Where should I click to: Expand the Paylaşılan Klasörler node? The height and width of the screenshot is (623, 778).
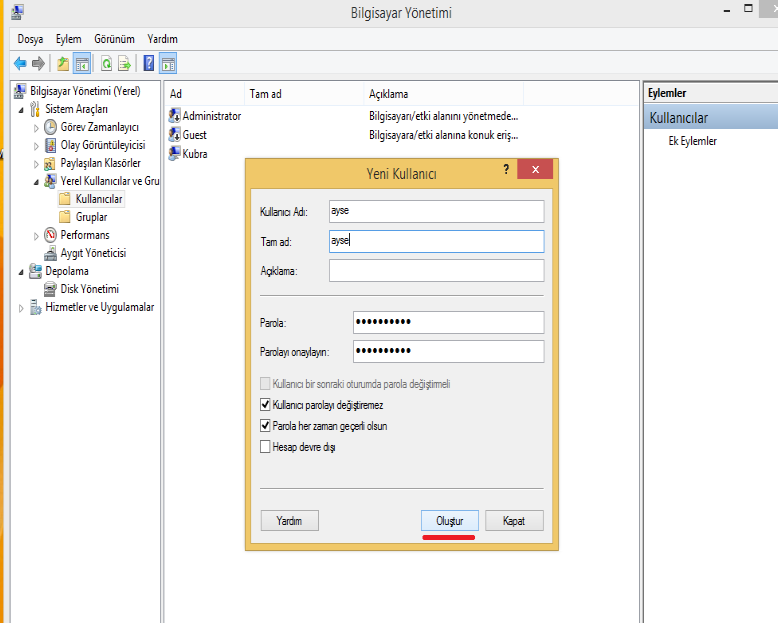tap(36, 164)
